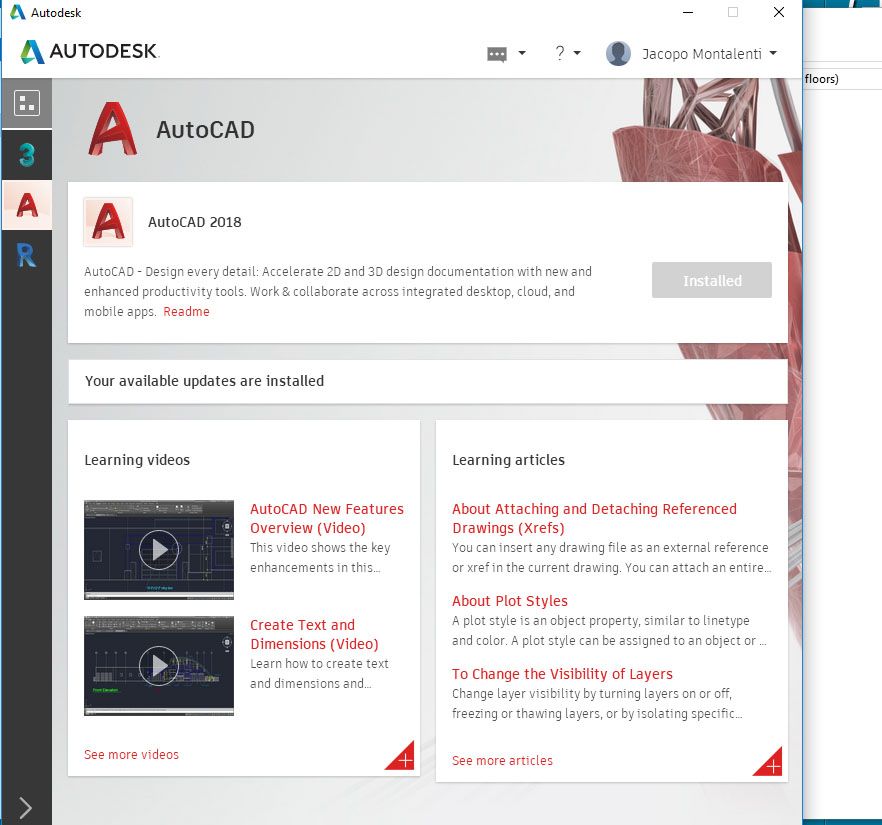Select the AutoCAD icon in sidebar
Image resolution: width=882 pixels, height=825 pixels.
[x=26, y=205]
